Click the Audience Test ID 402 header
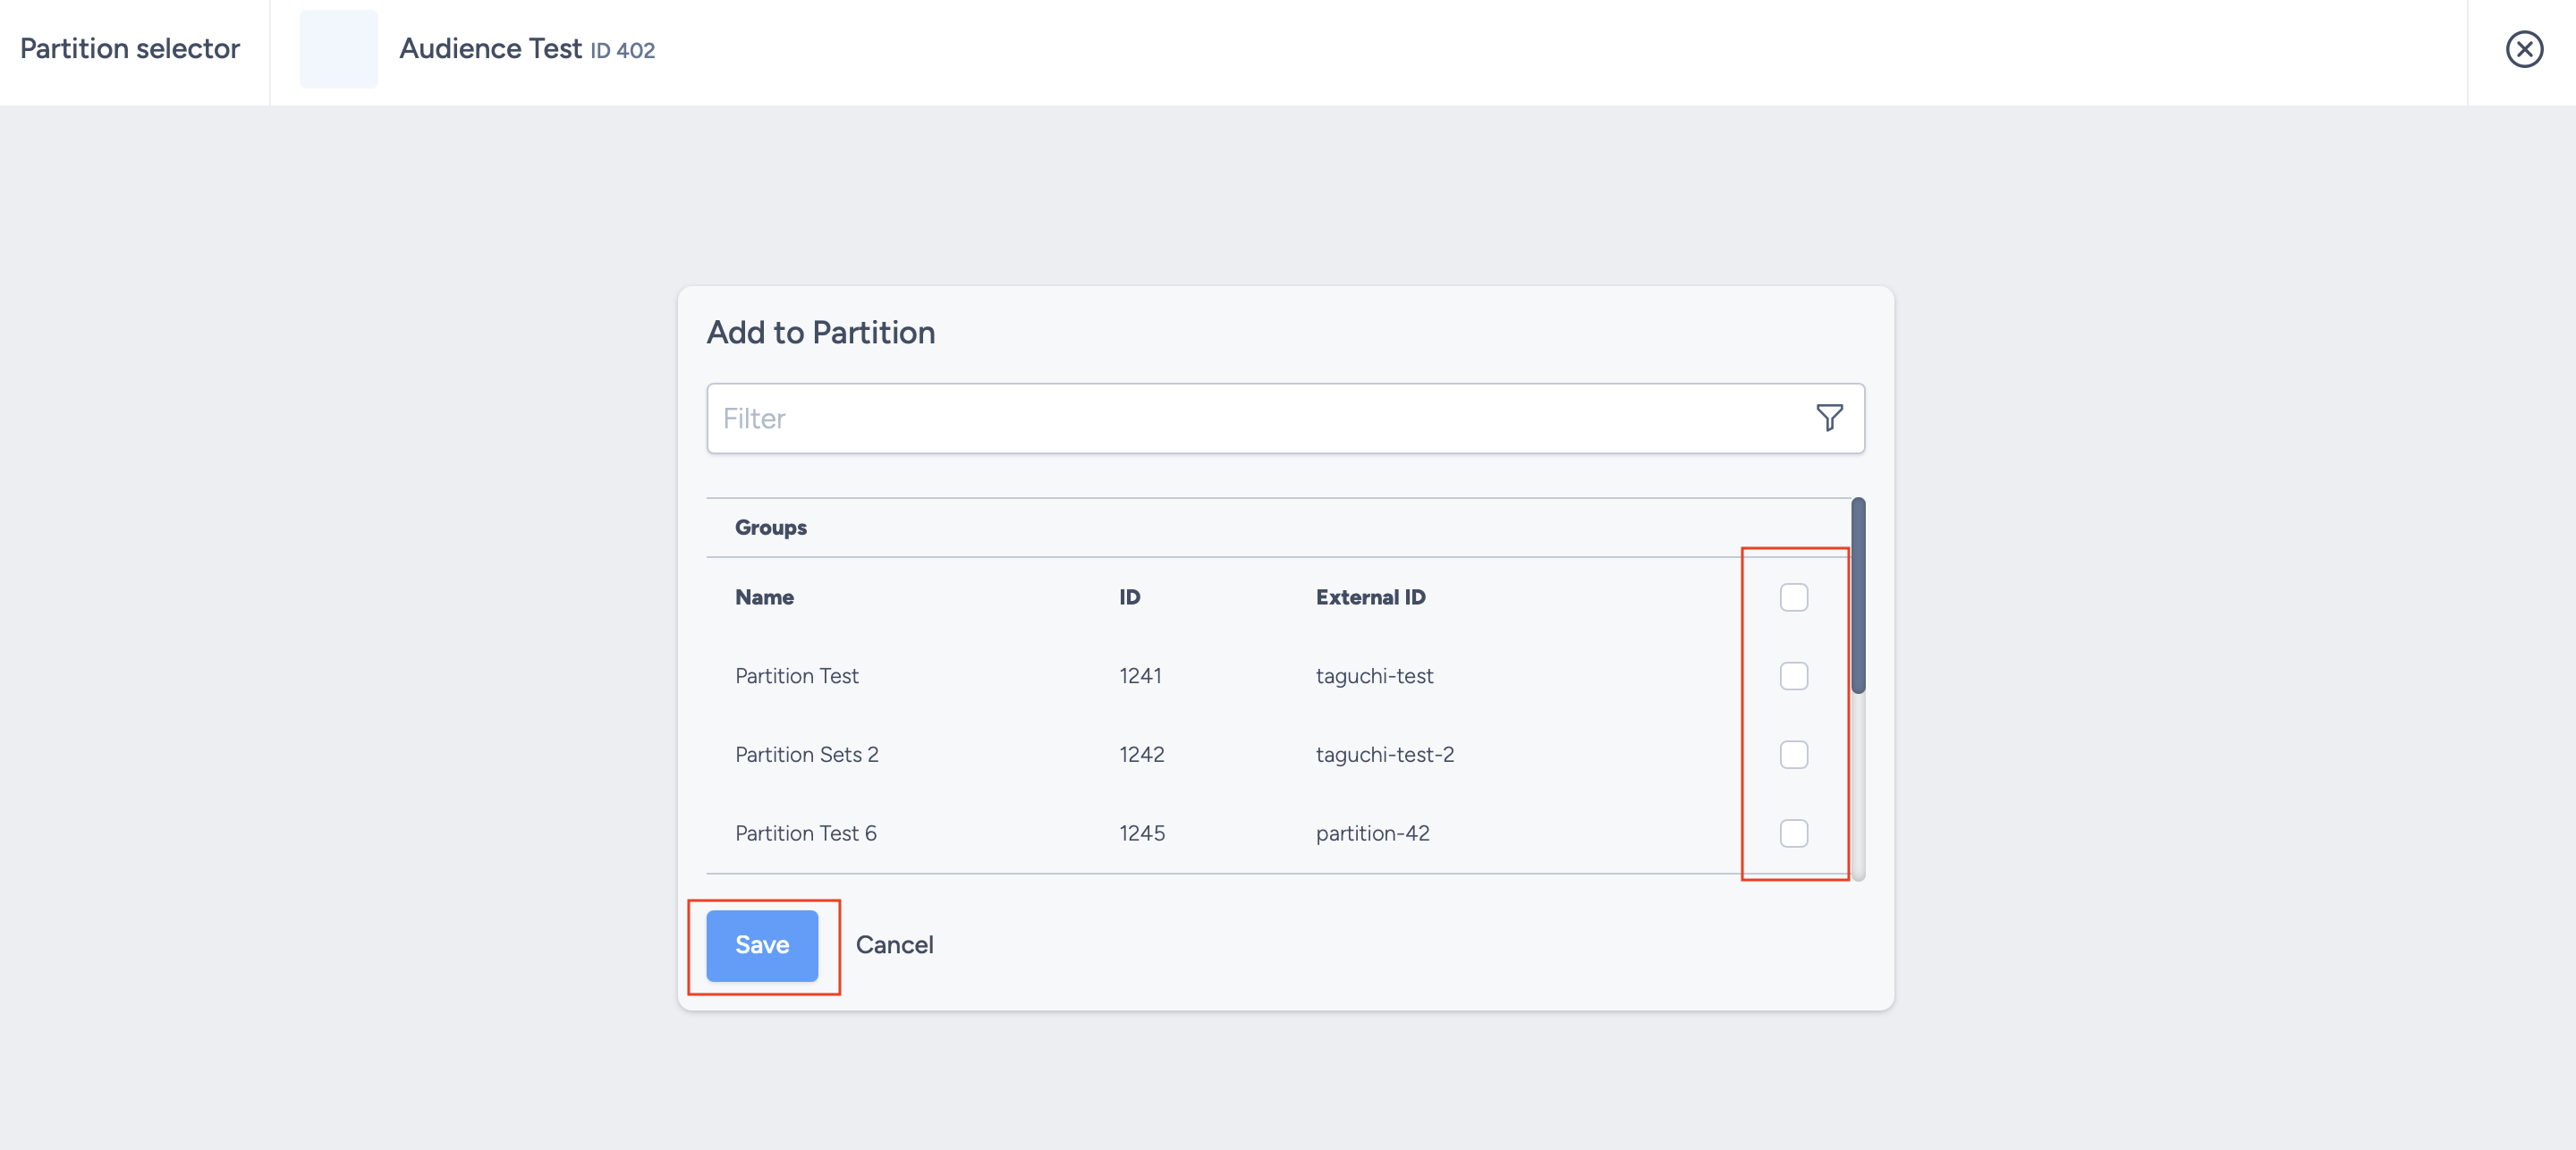Viewport: 2576px width, 1150px height. 527,48
